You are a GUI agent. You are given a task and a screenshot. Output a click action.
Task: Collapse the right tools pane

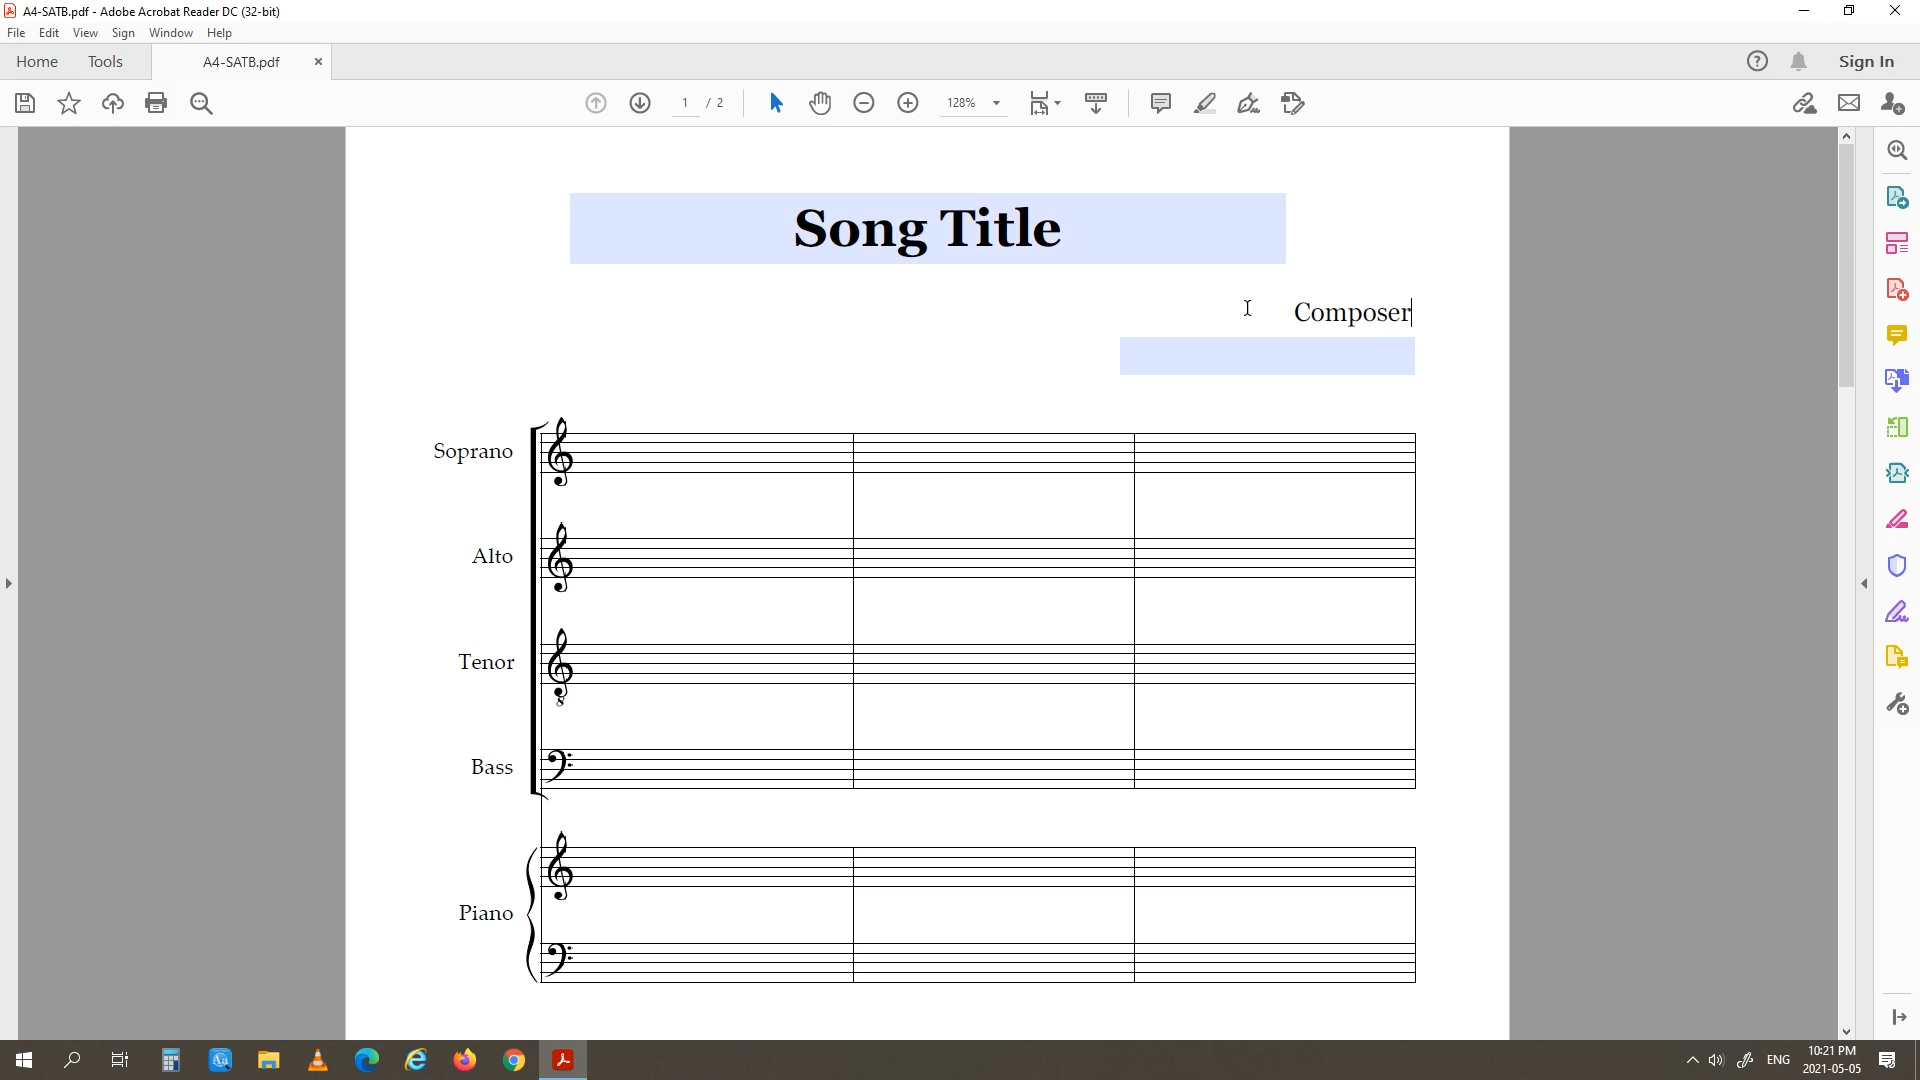point(1864,583)
